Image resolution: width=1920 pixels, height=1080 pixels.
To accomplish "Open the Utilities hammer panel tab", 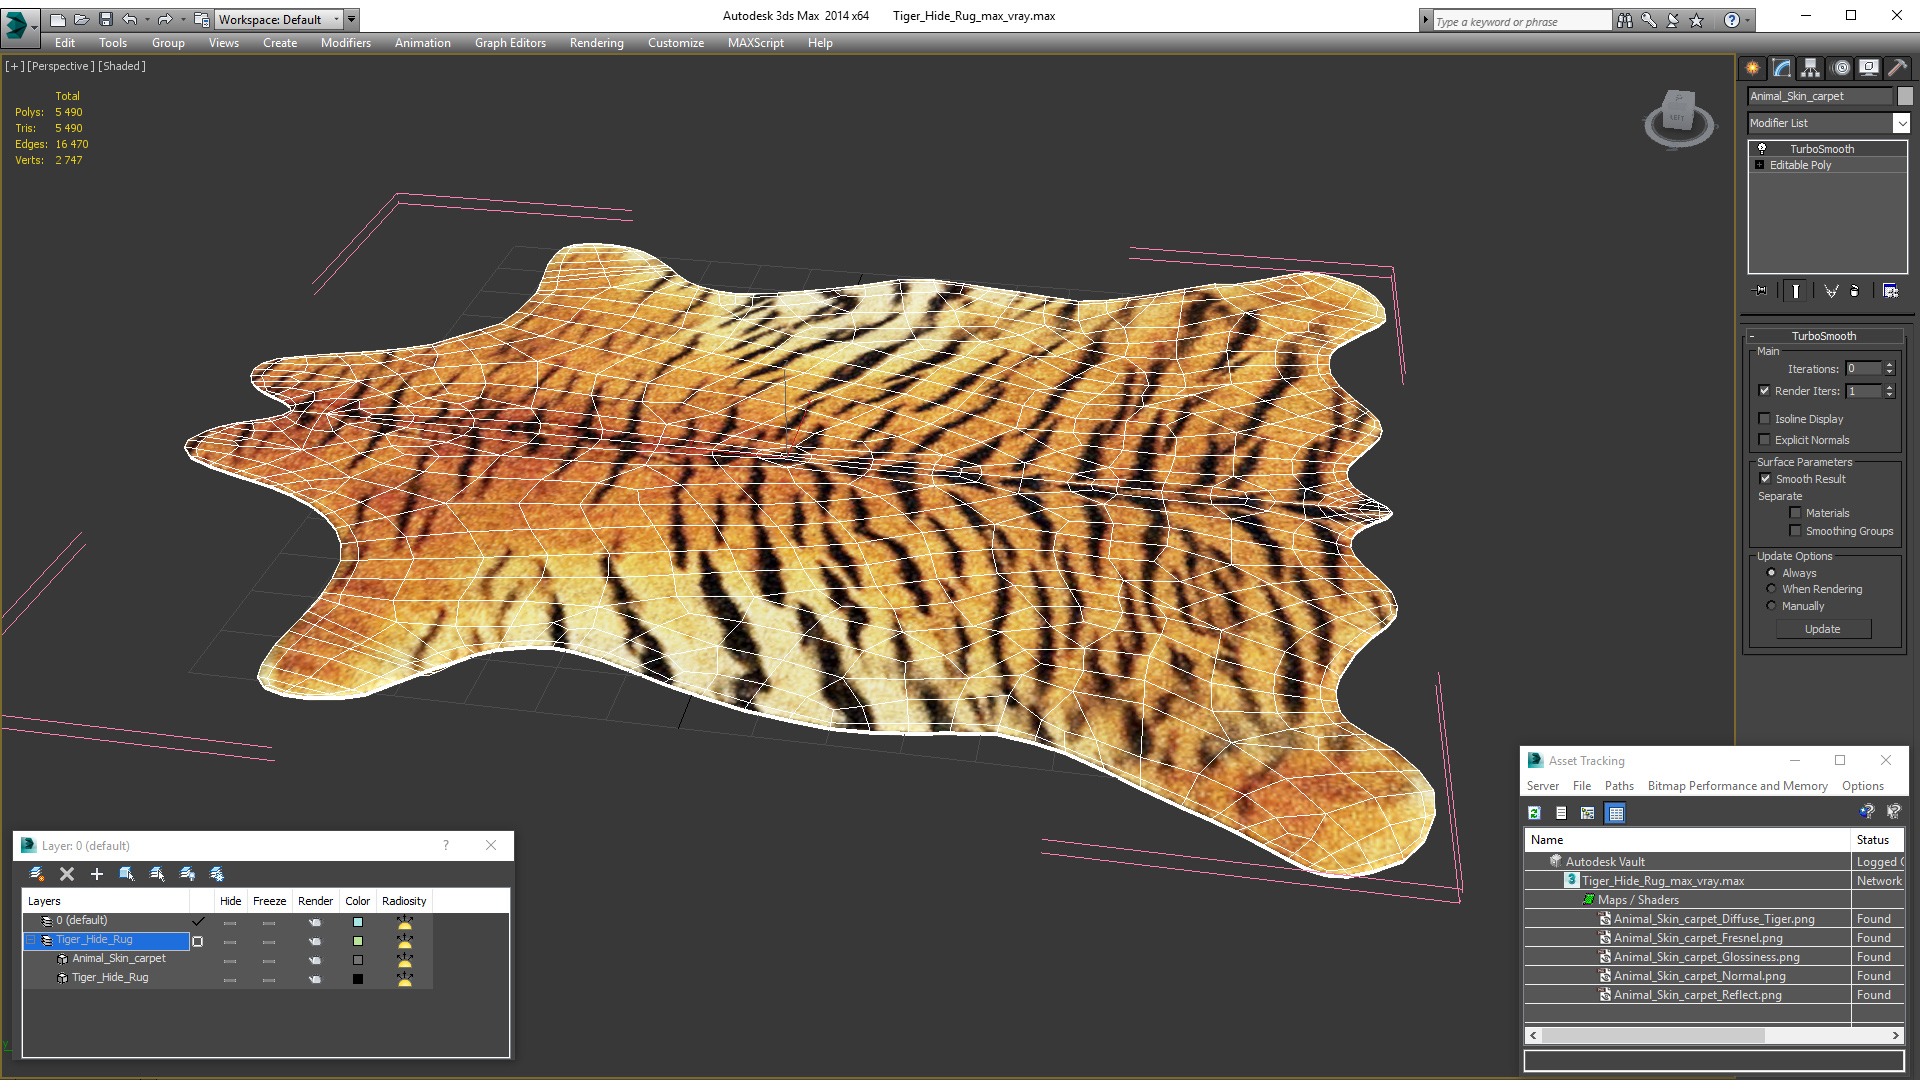I will tap(1897, 68).
